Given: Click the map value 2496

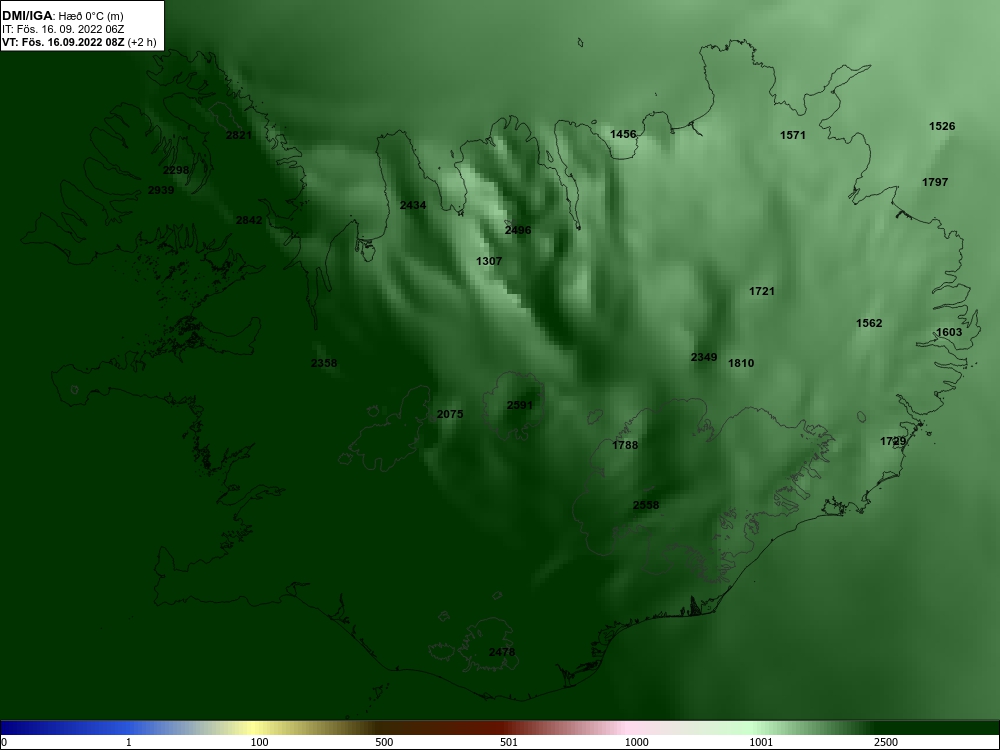Looking at the screenshot, I should pos(518,230).
